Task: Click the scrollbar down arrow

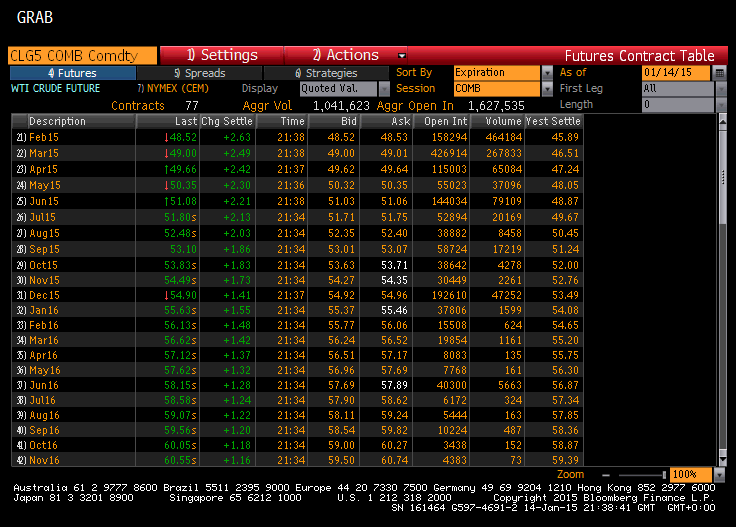Action: tap(723, 460)
